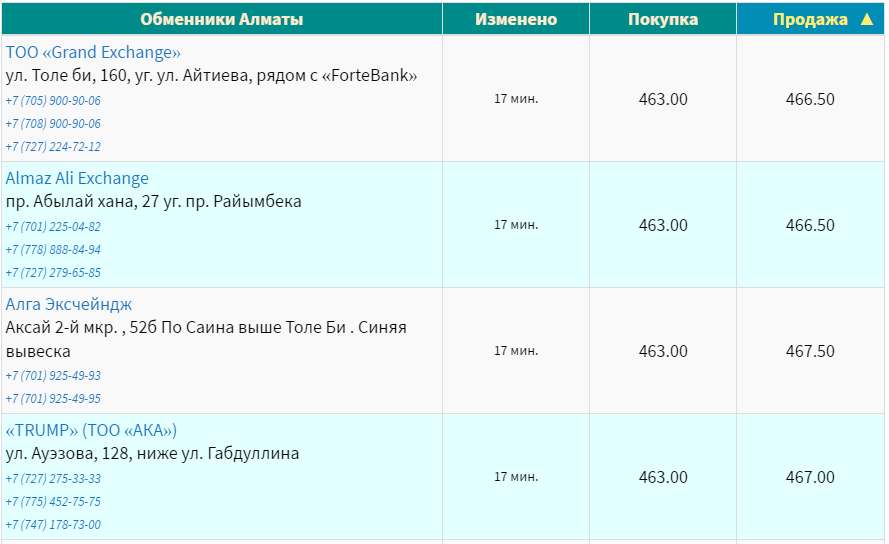Open the «TRUMP» (ТОО «АКА») link
This screenshot has width=889, height=544.
91,430
